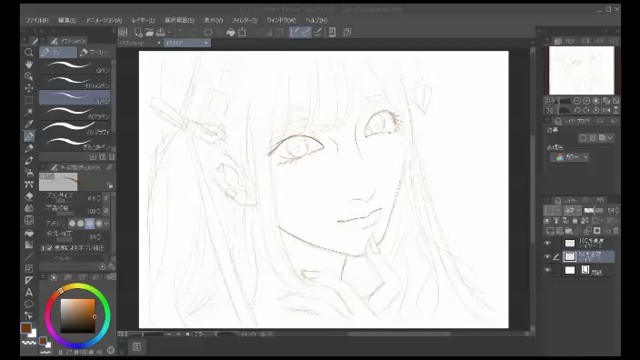Select the Text tool (A icon)
Screen dimensions: 640x360
pyautogui.click(x=29, y=292)
